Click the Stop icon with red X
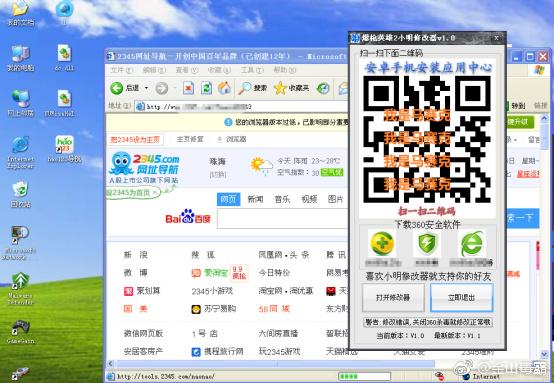Image resolution: width=554 pixels, height=383 pixels. 188,88
